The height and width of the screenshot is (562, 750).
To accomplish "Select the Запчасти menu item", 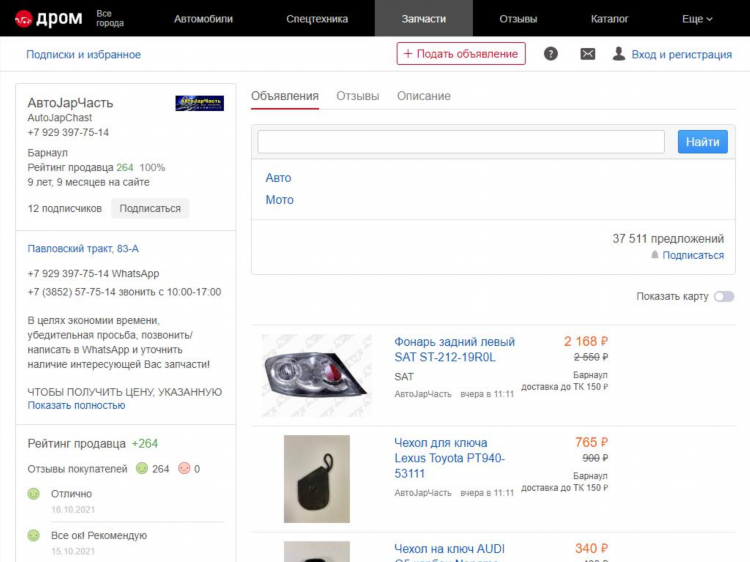I will pos(424,19).
